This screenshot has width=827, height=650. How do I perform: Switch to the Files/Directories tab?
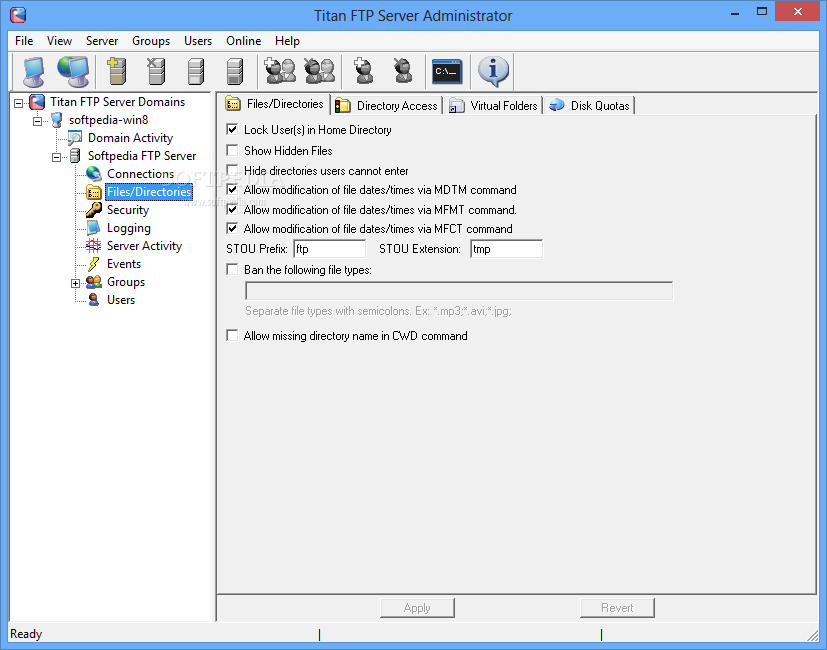coord(275,104)
